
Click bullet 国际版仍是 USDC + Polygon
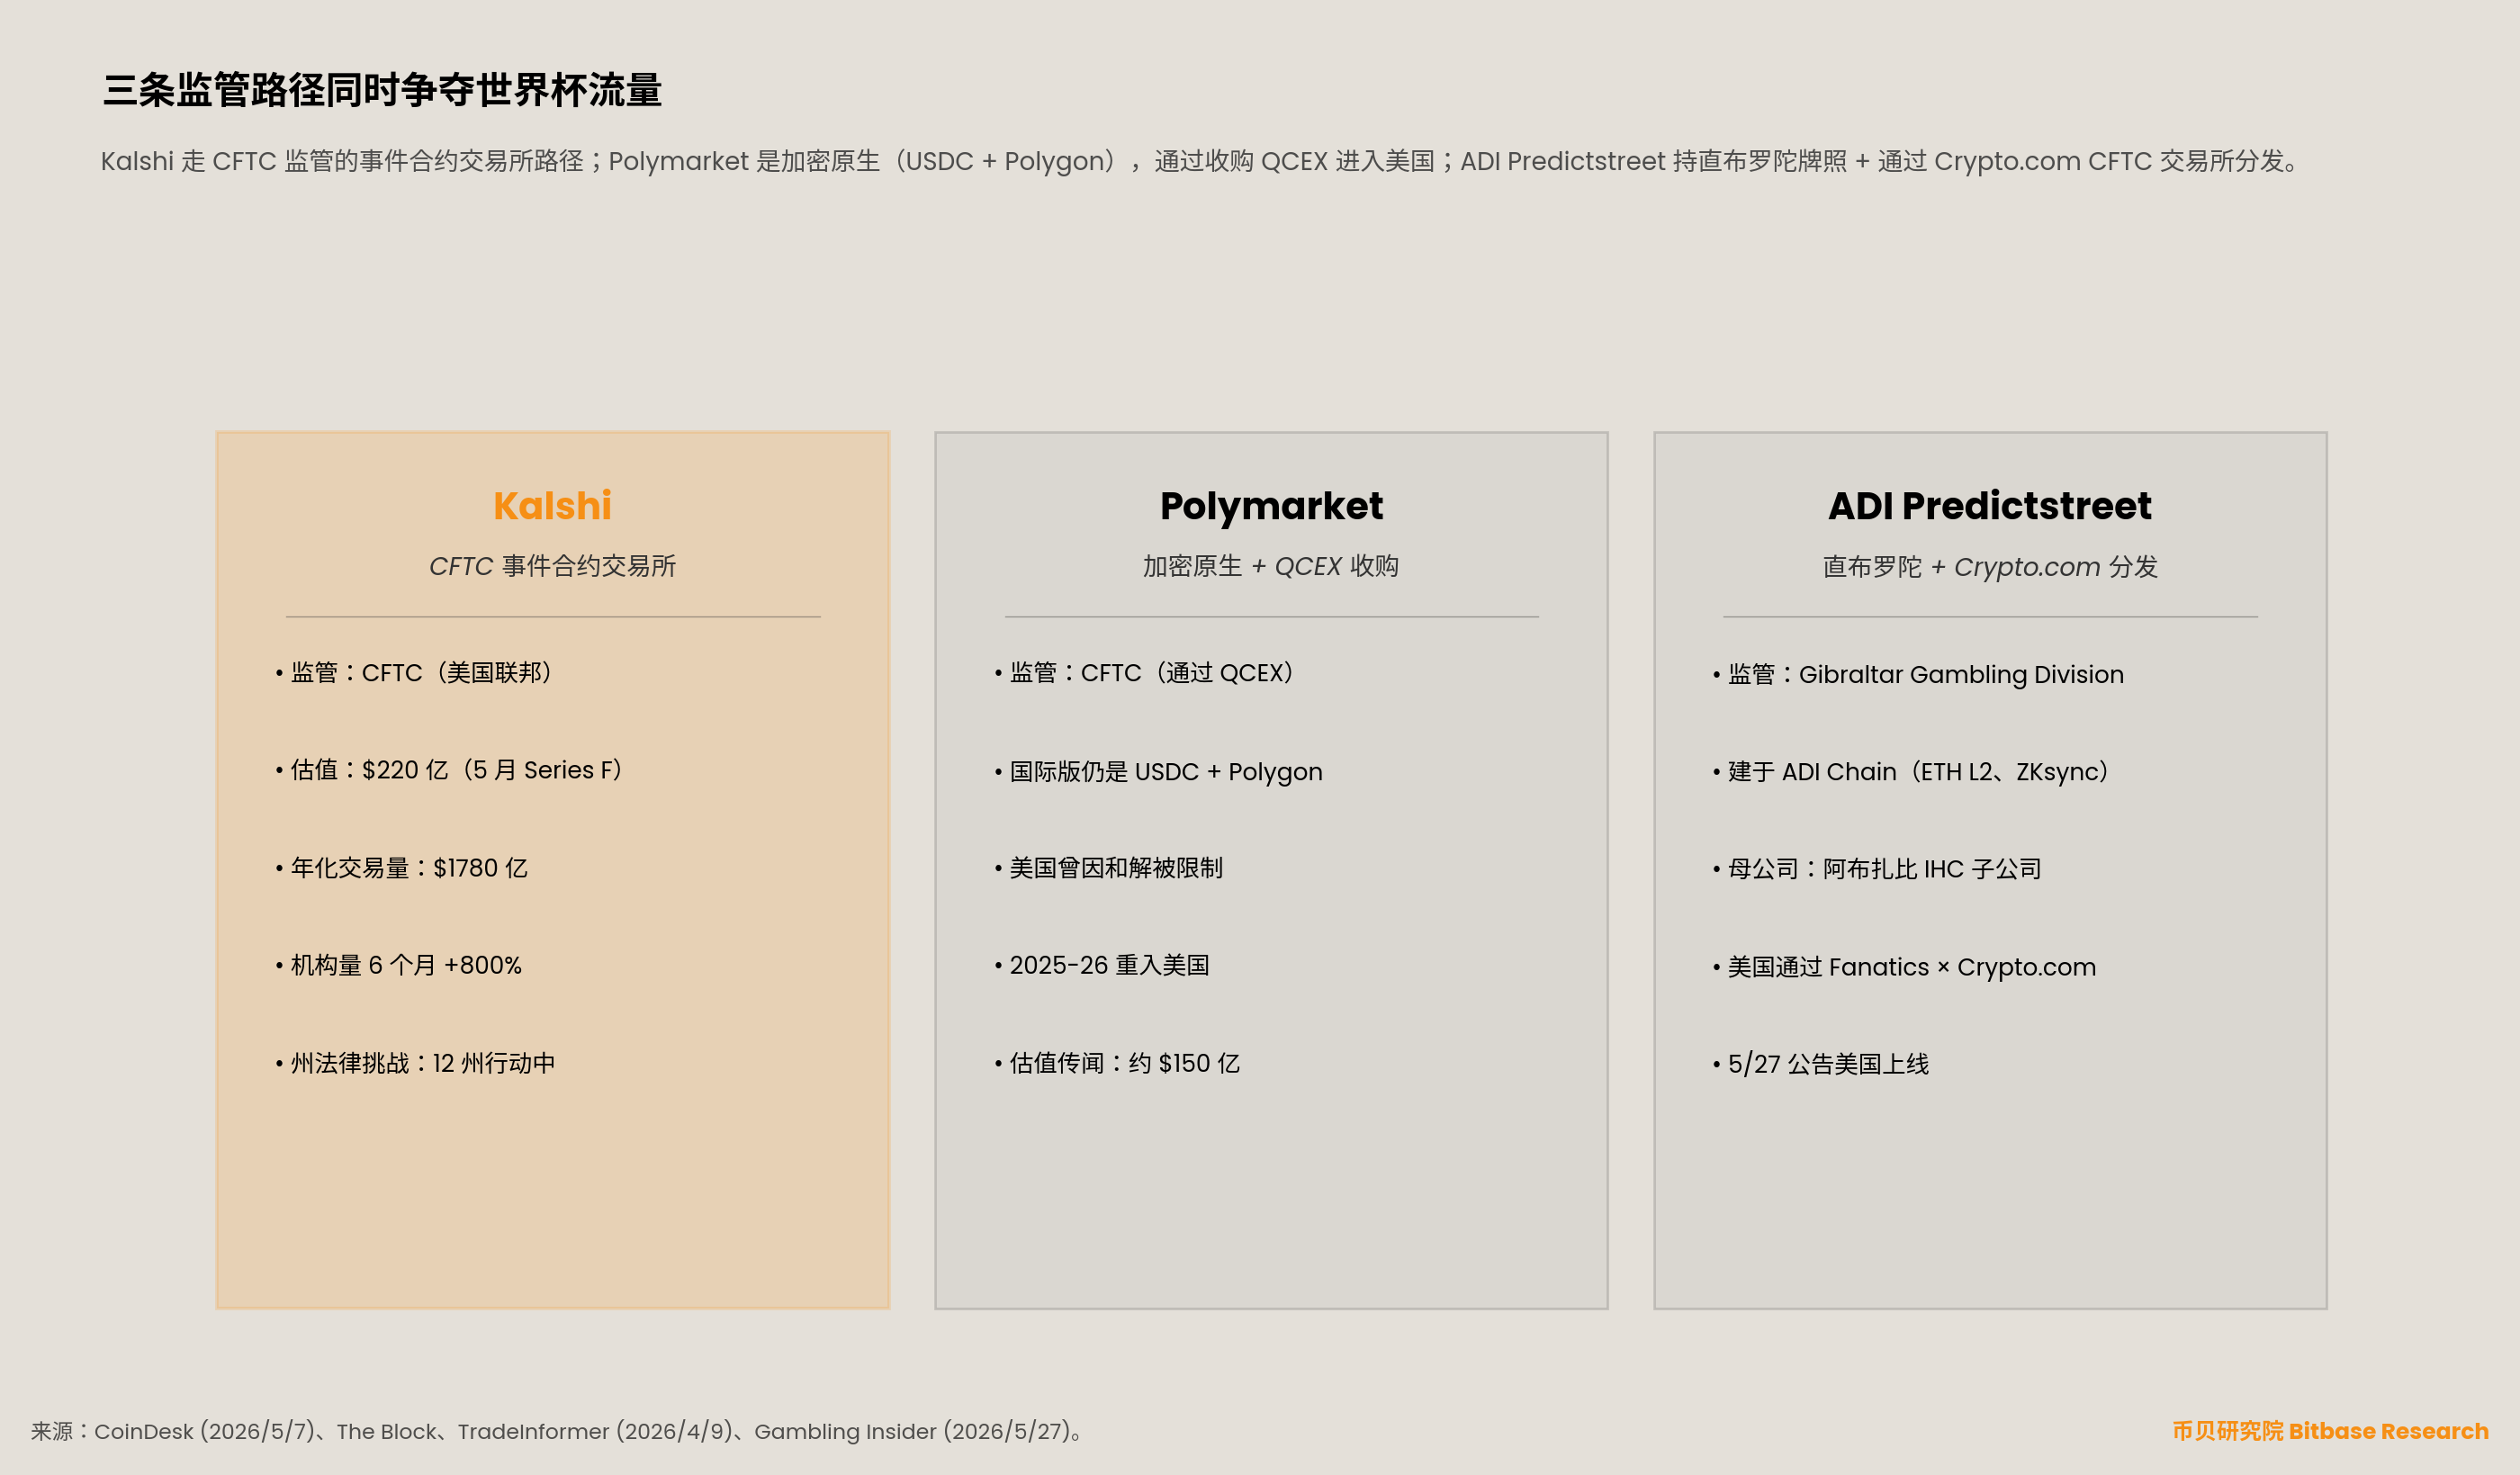[1158, 772]
